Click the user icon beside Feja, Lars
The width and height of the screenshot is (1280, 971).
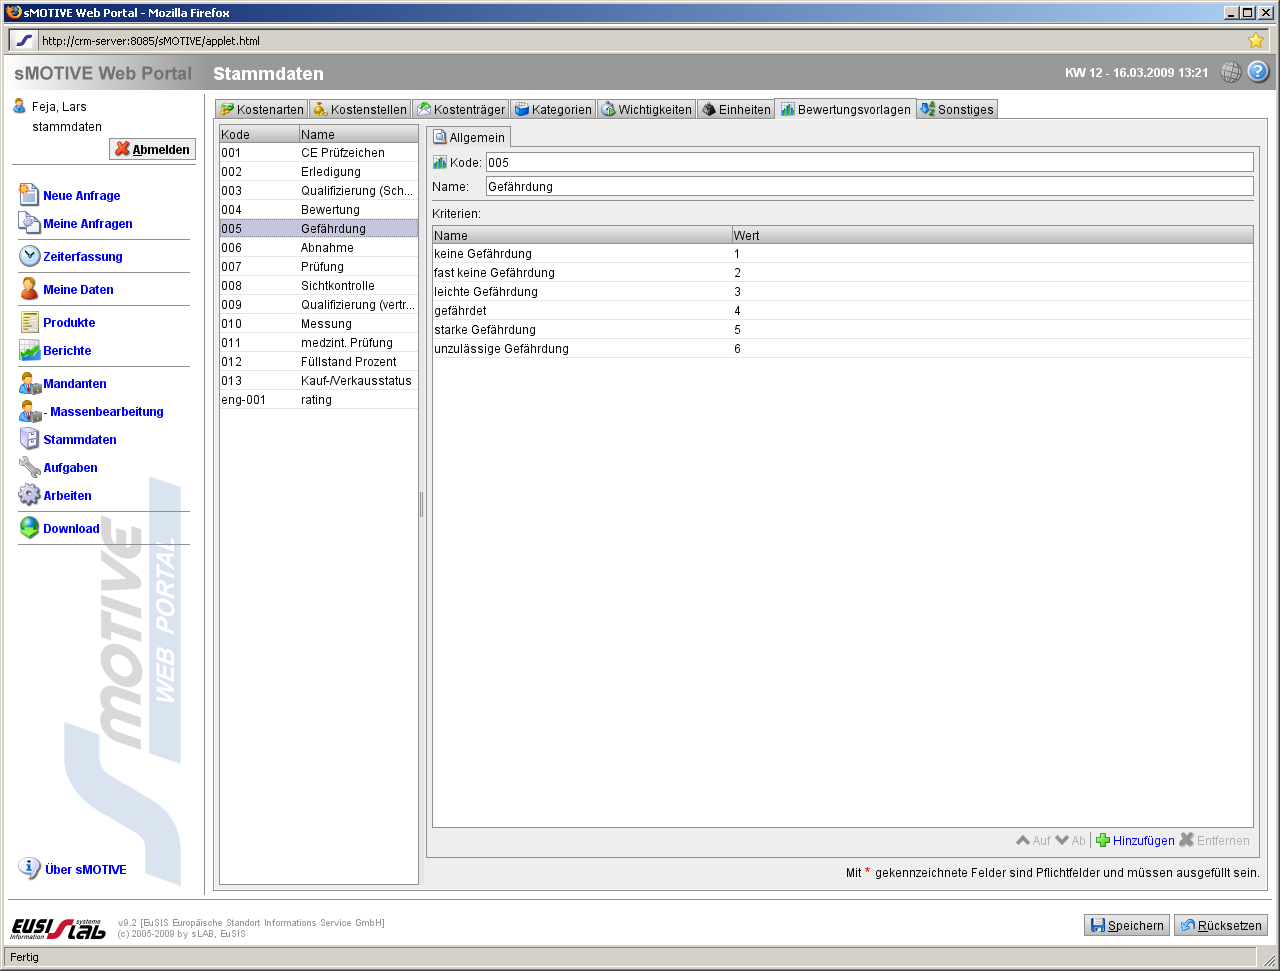tap(19, 106)
